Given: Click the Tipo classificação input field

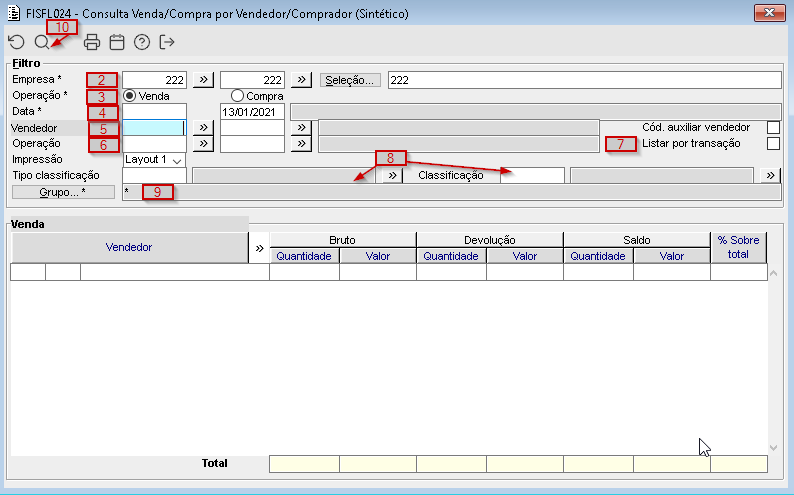Looking at the screenshot, I should pyautogui.click(x=154, y=176).
